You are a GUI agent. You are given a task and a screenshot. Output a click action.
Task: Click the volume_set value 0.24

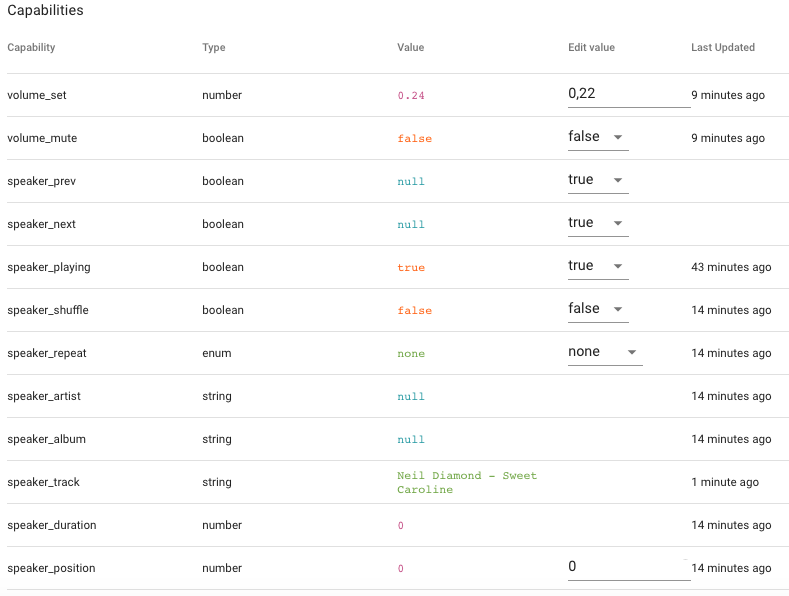[x=411, y=96]
